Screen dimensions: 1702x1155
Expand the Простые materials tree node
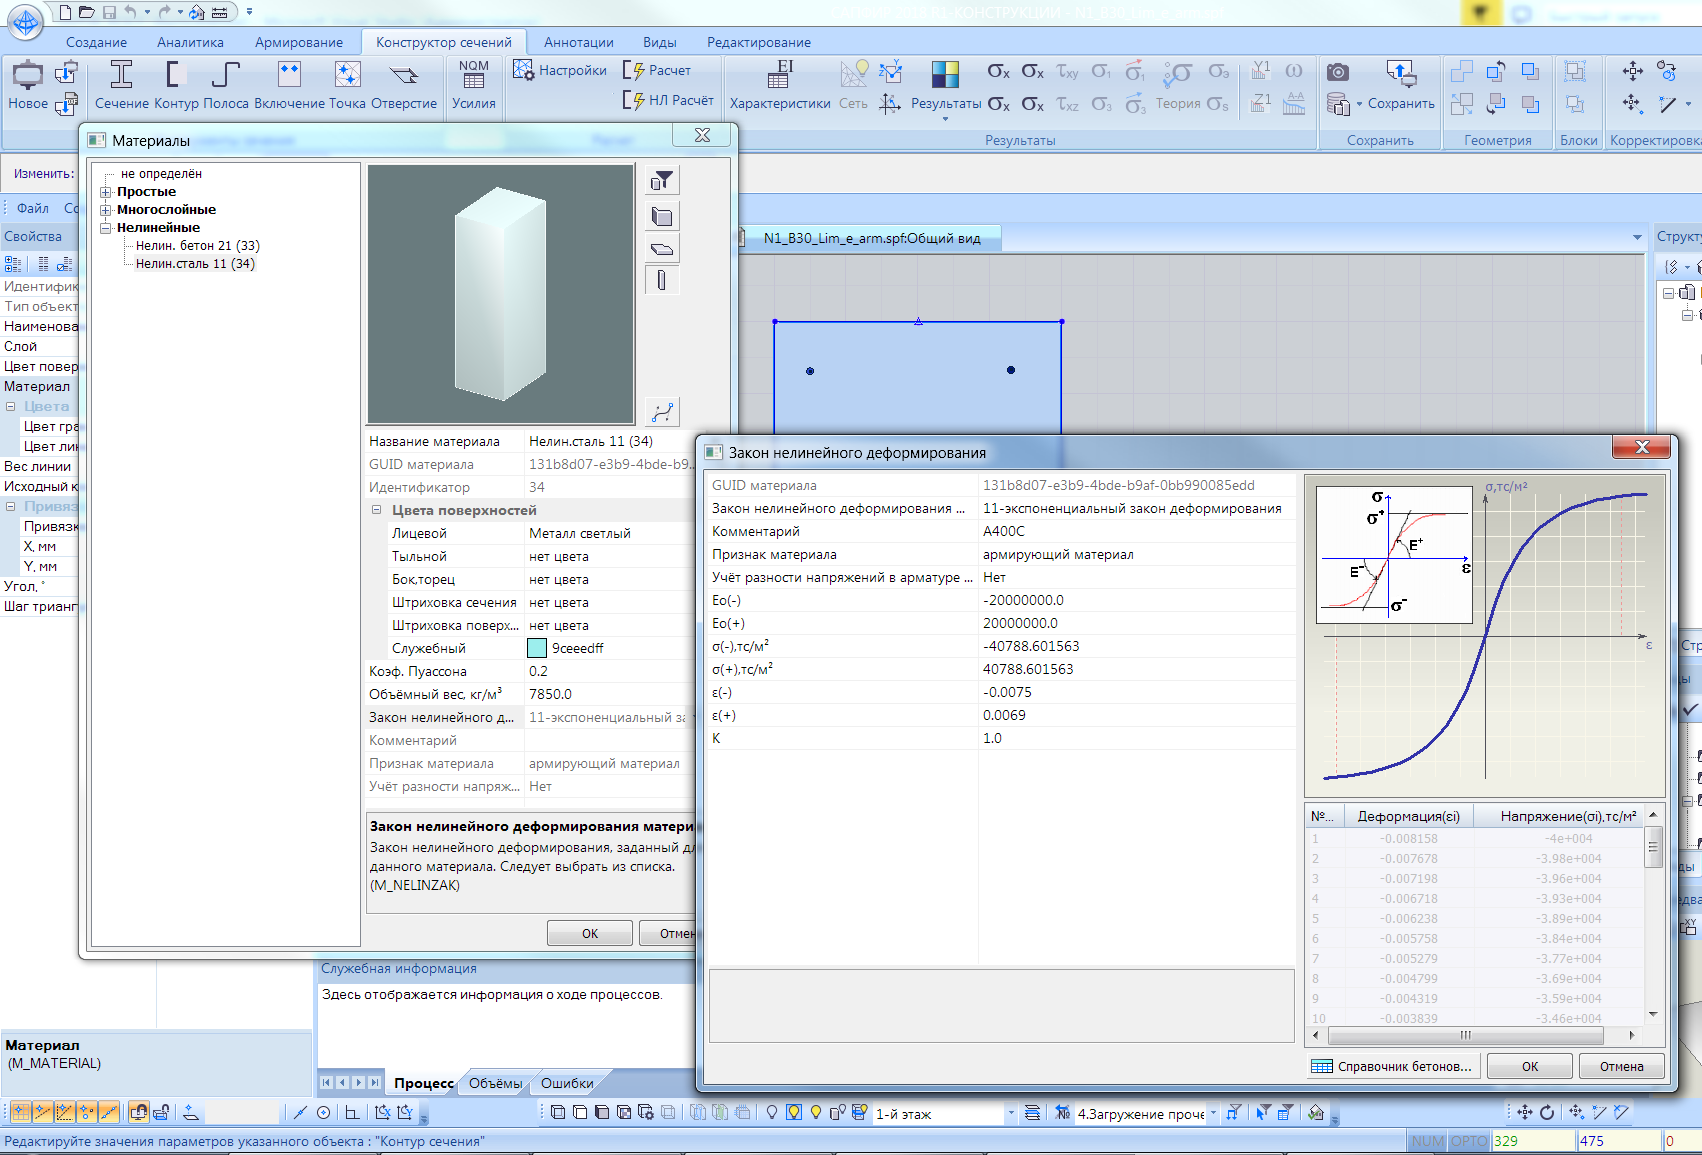click(106, 192)
